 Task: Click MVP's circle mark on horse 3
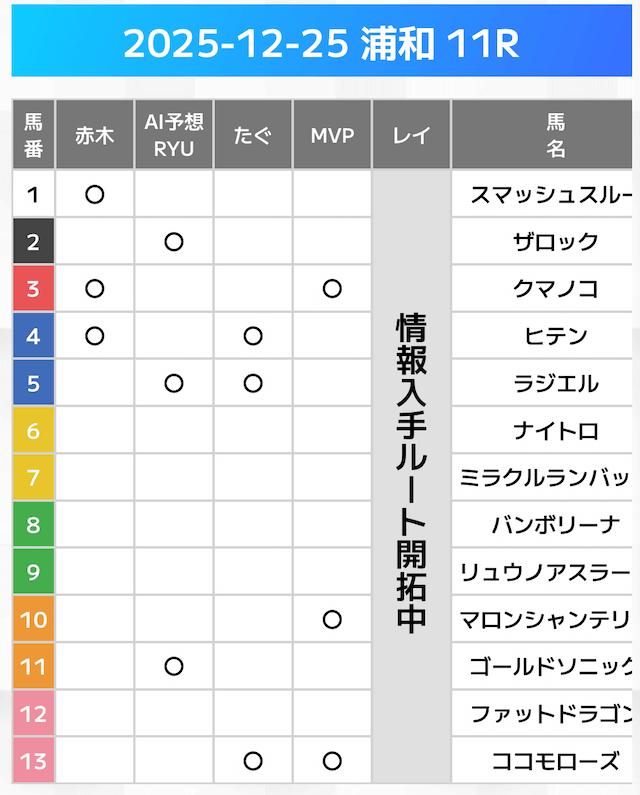point(332,289)
